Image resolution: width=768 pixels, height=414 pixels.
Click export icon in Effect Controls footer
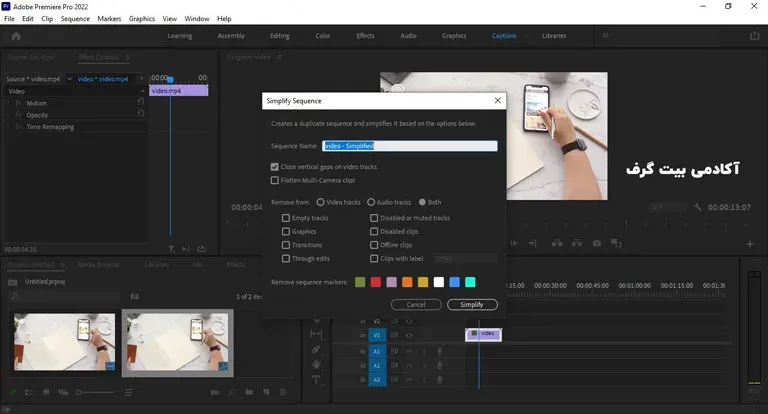click(x=201, y=249)
